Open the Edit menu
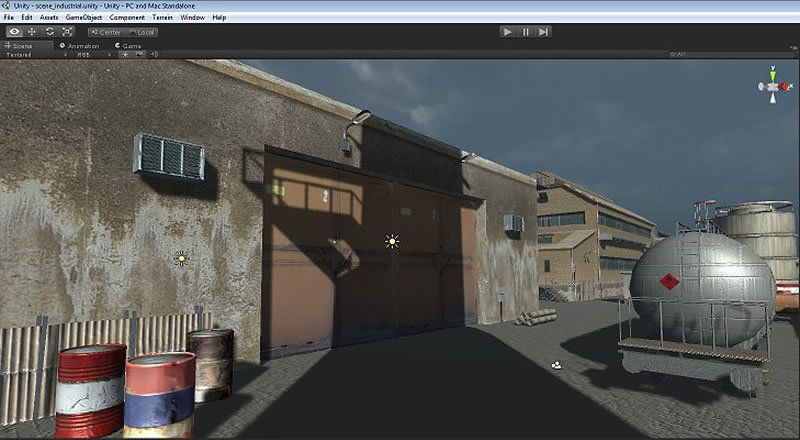This screenshot has height=440, width=800. point(27,17)
